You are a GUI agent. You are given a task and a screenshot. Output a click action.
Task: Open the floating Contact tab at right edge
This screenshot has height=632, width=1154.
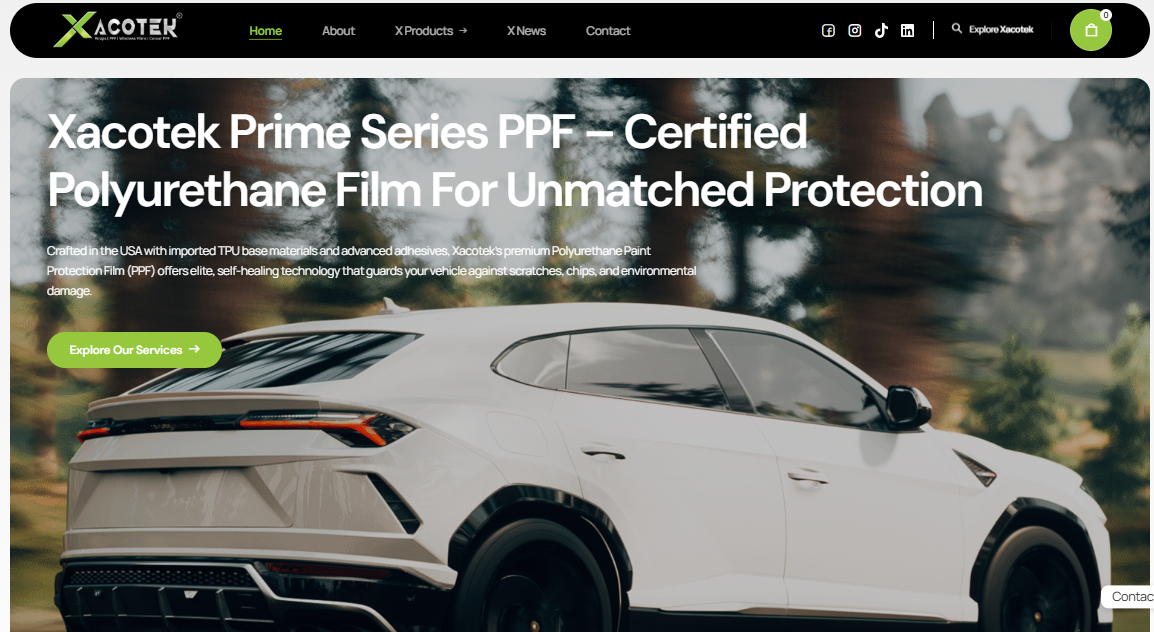[x=1128, y=597]
